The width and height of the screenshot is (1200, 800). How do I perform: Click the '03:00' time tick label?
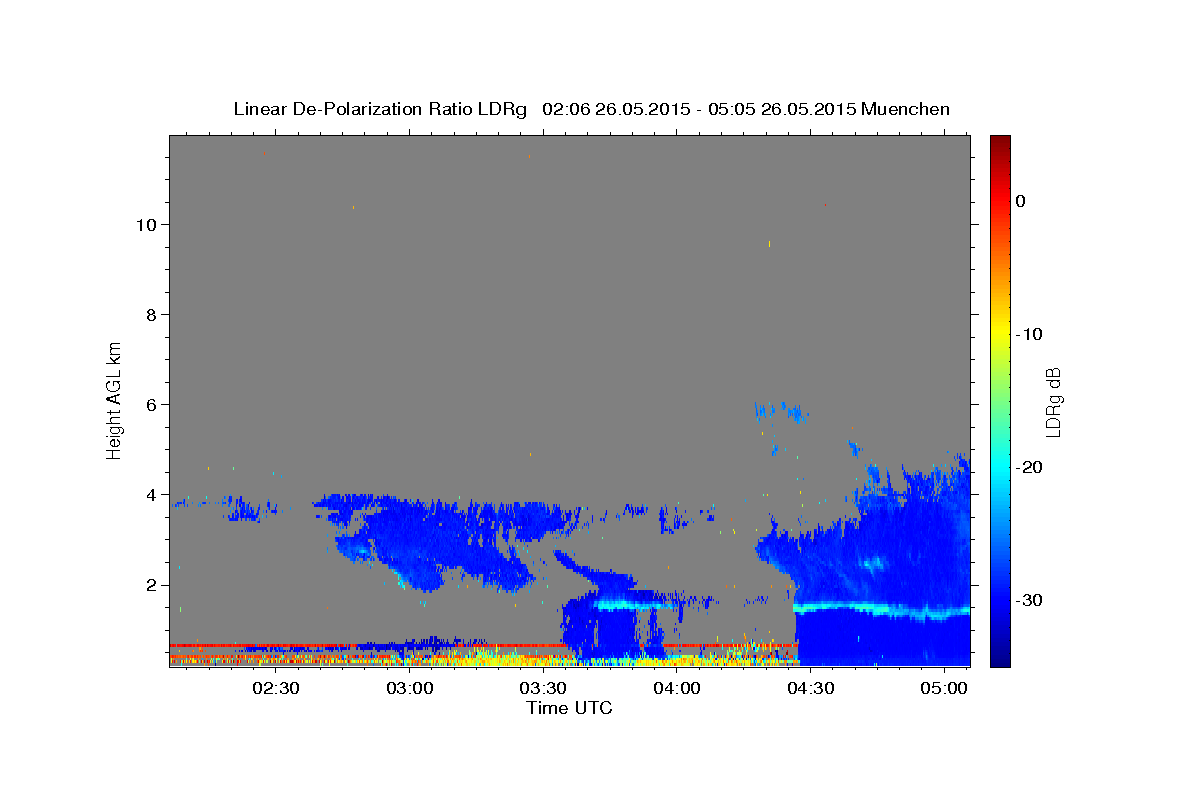(409, 688)
